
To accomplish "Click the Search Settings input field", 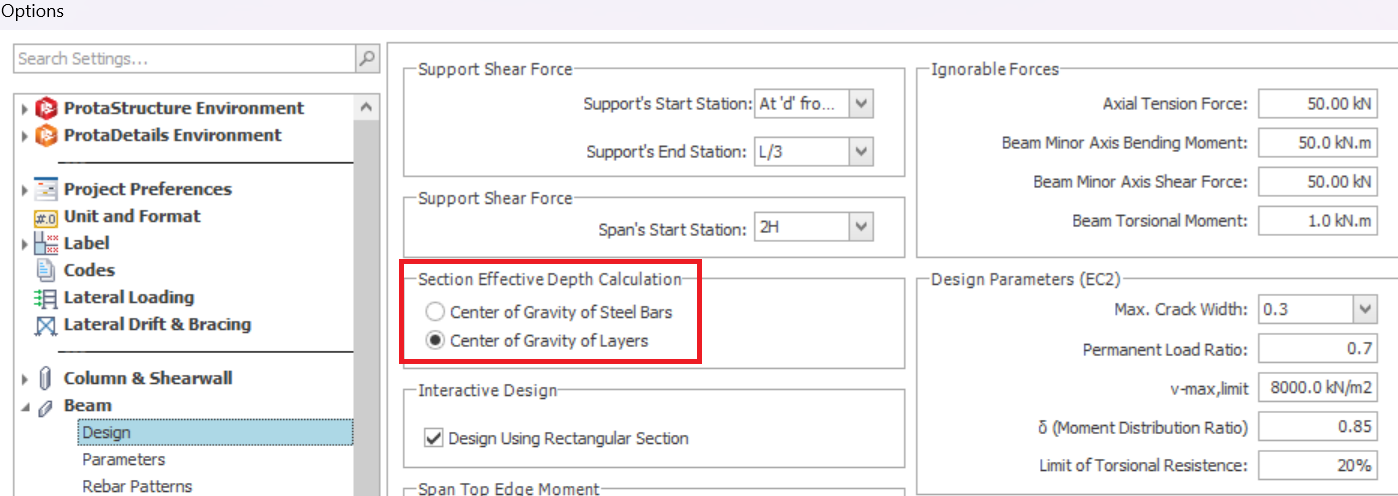I will 185,59.
